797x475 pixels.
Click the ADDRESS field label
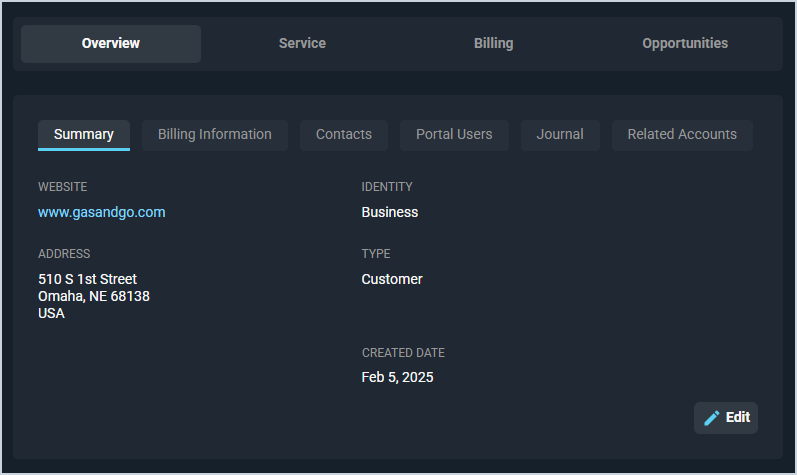click(x=64, y=254)
